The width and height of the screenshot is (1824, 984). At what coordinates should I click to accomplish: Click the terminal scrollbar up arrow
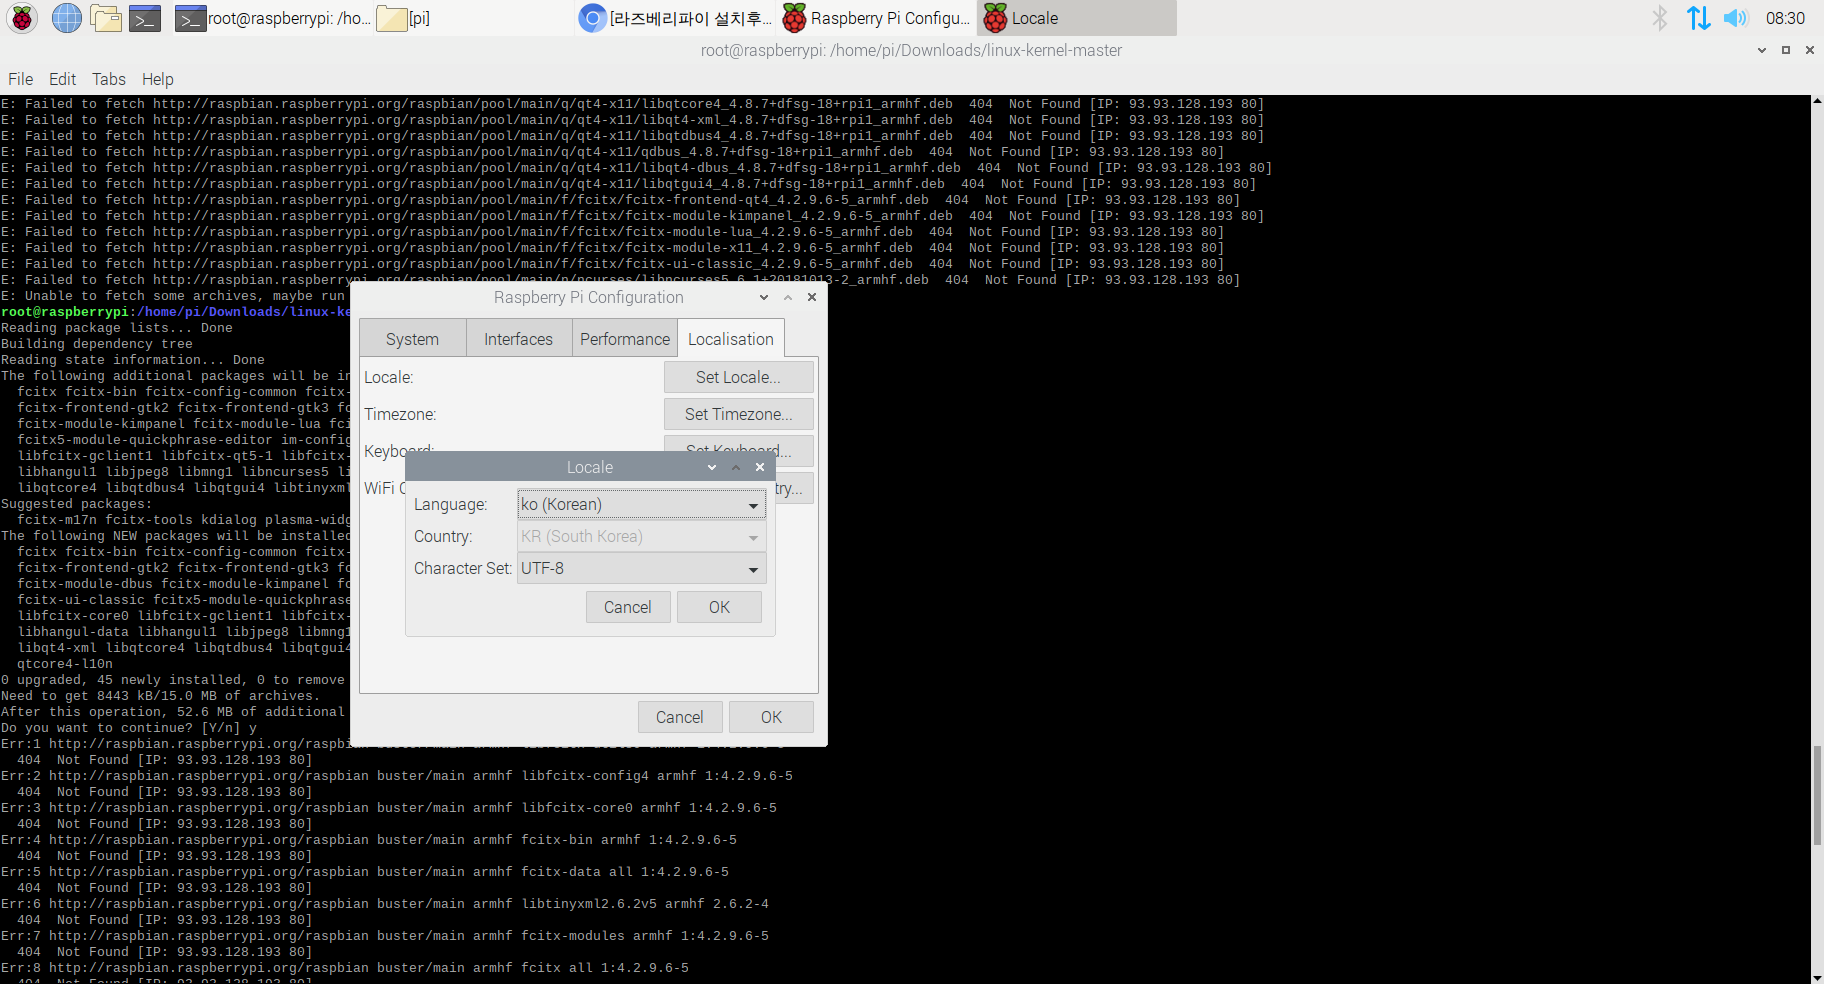1817,102
